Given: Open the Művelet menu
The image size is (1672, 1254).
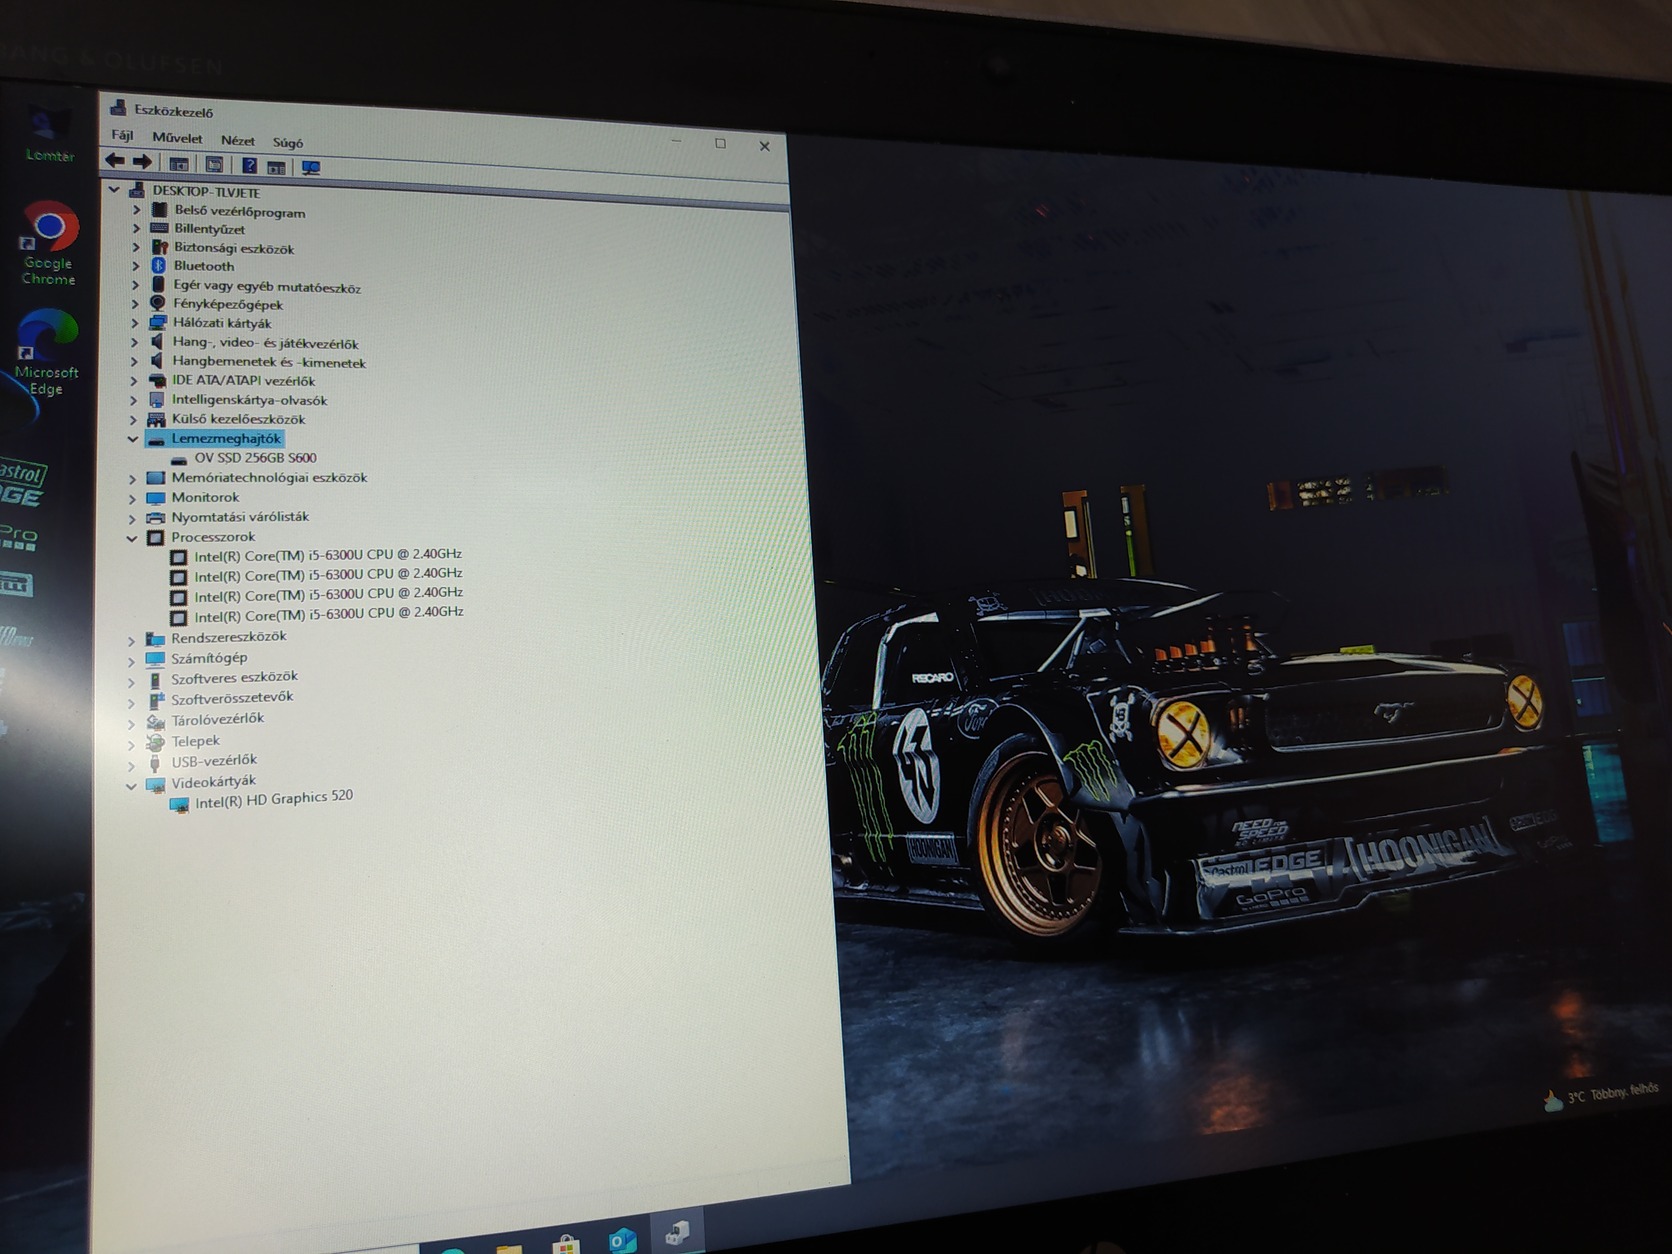Looking at the screenshot, I should pyautogui.click(x=177, y=138).
